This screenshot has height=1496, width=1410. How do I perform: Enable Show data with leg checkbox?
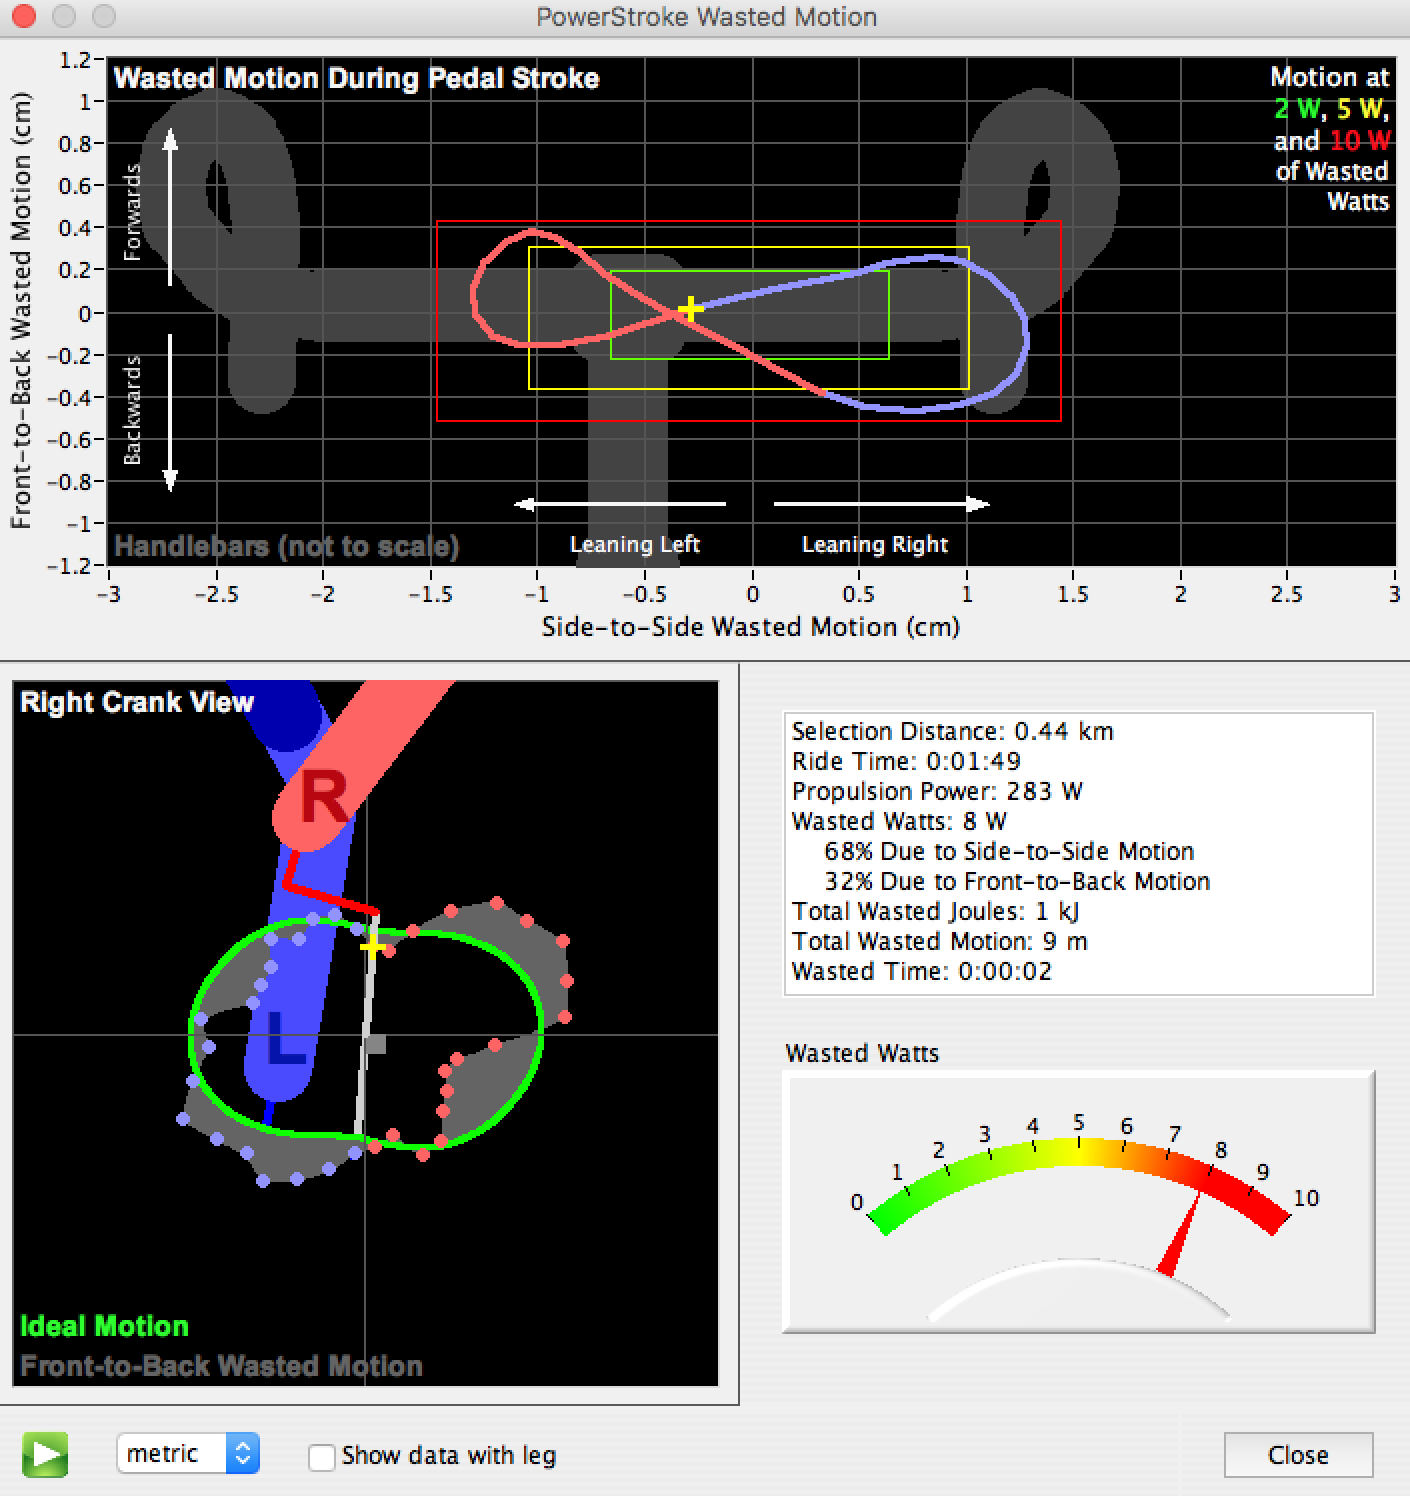322,1457
